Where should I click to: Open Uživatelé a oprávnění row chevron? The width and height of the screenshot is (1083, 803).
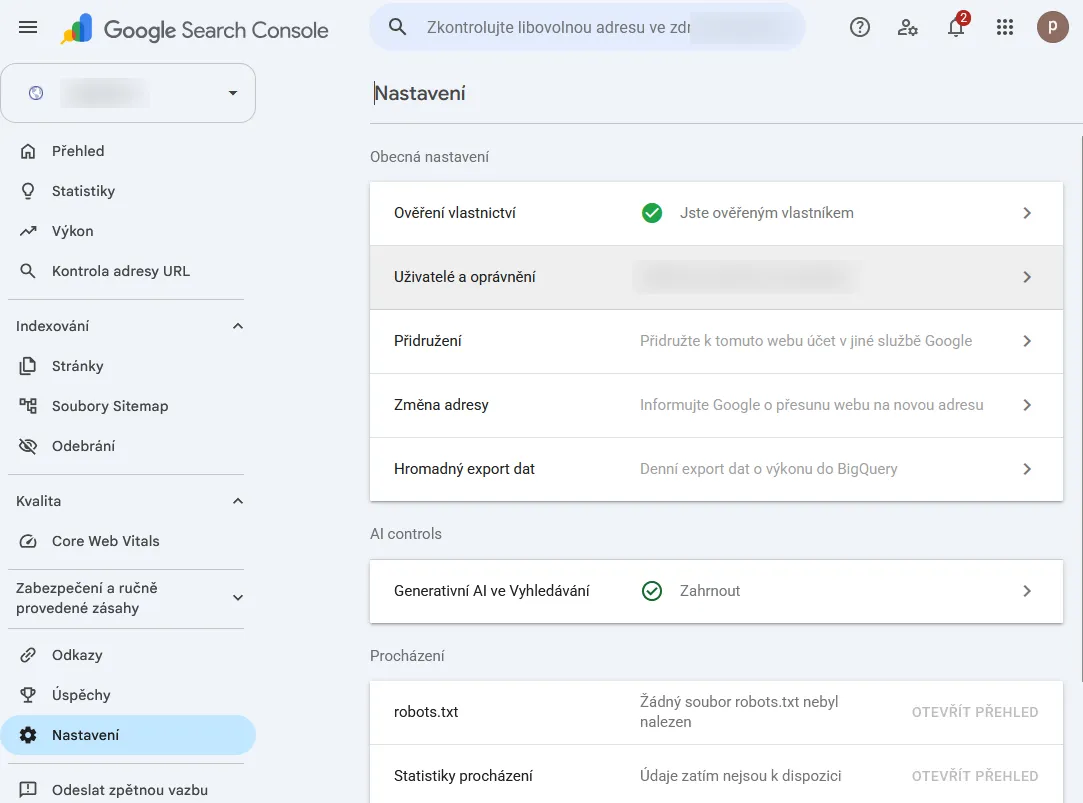1027,277
